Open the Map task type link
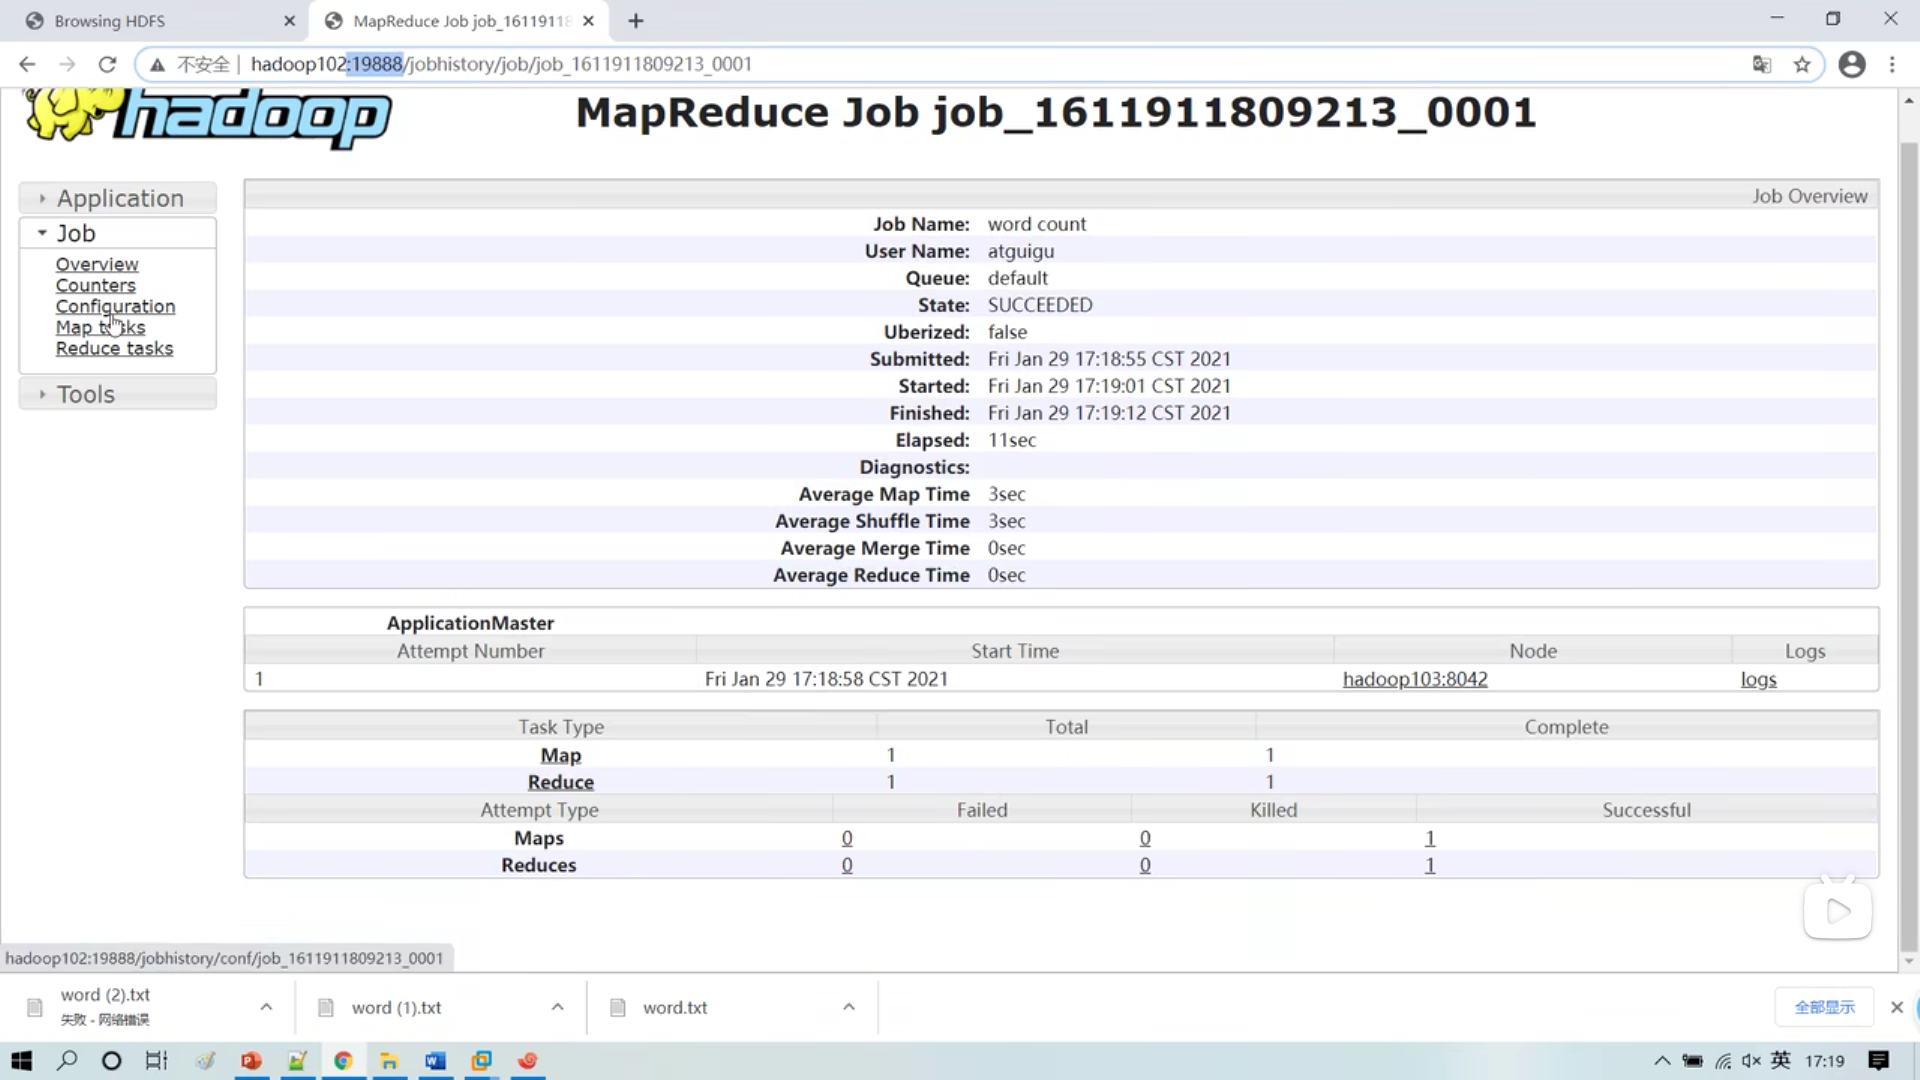Viewport: 1920px width, 1080px height. coord(561,755)
